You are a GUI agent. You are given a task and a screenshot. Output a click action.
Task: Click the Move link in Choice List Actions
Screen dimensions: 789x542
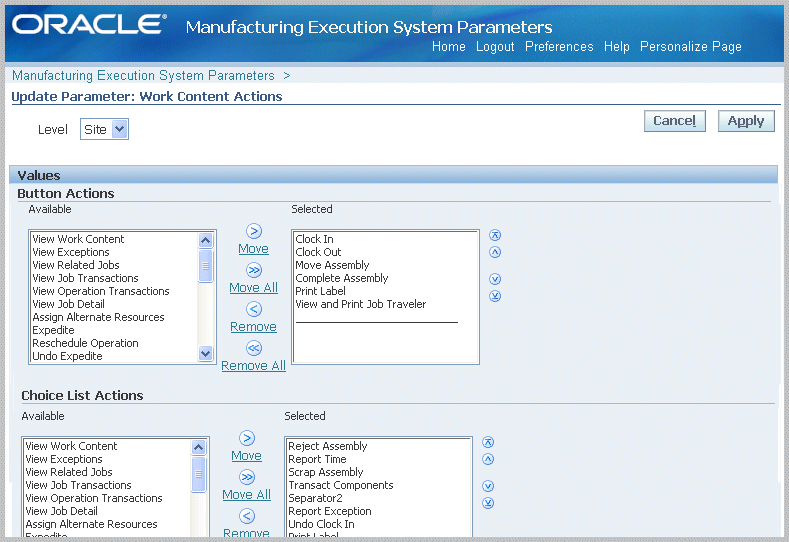click(x=247, y=455)
